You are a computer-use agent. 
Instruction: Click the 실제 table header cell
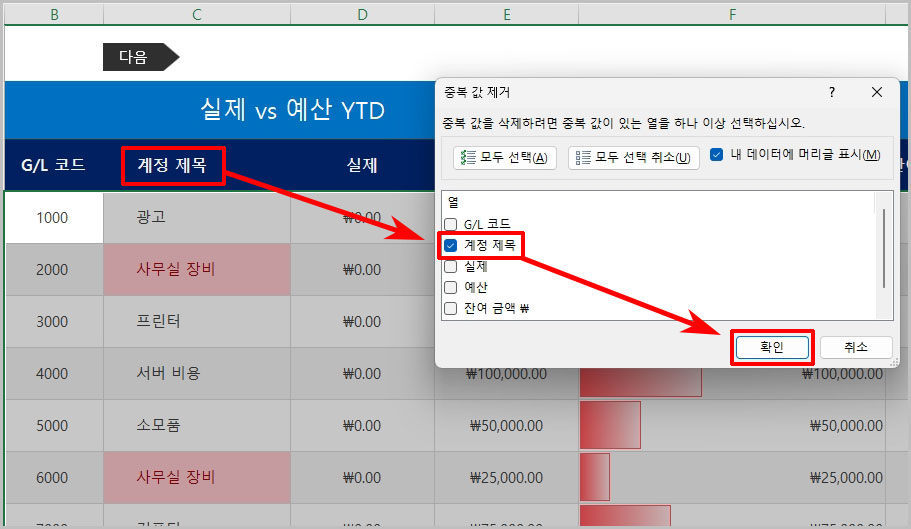pyautogui.click(x=363, y=165)
